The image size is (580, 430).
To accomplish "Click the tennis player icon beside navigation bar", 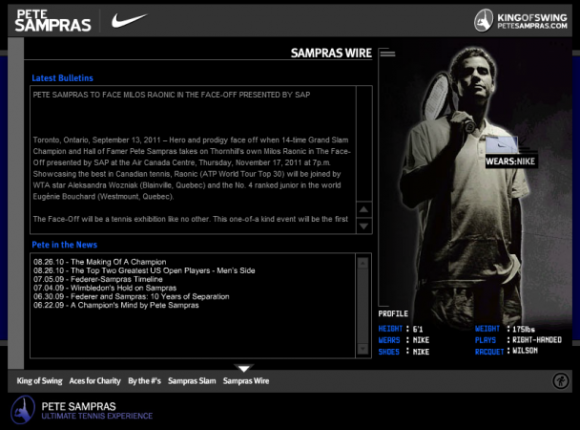I will click(560, 380).
